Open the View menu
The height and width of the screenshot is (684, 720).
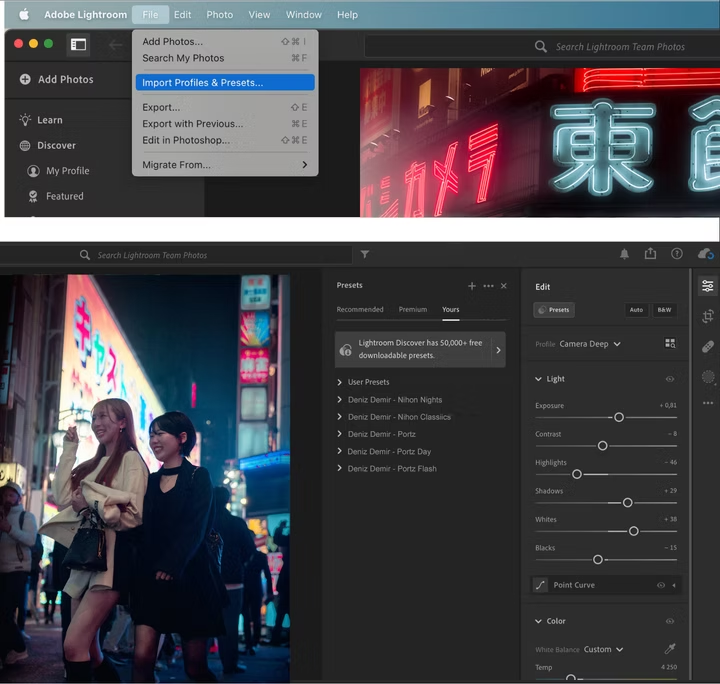click(x=259, y=15)
